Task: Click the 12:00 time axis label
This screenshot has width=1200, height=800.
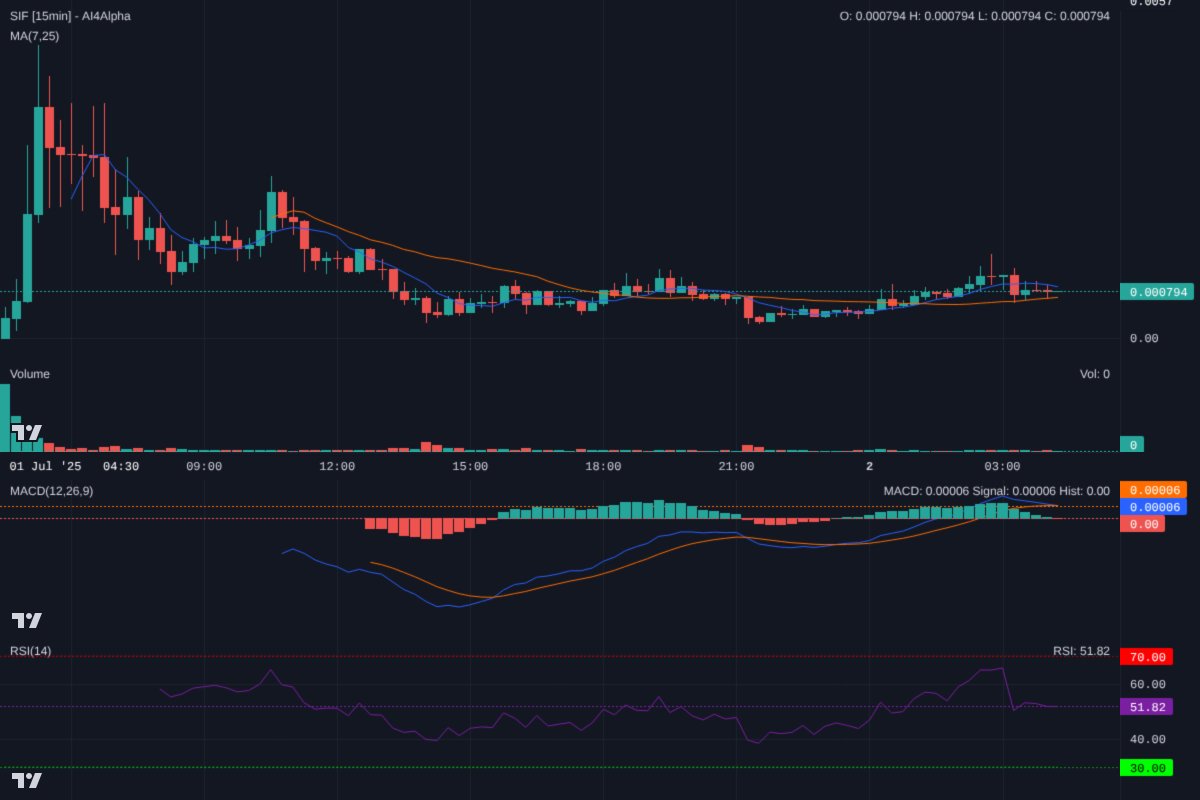Action: (x=337, y=466)
